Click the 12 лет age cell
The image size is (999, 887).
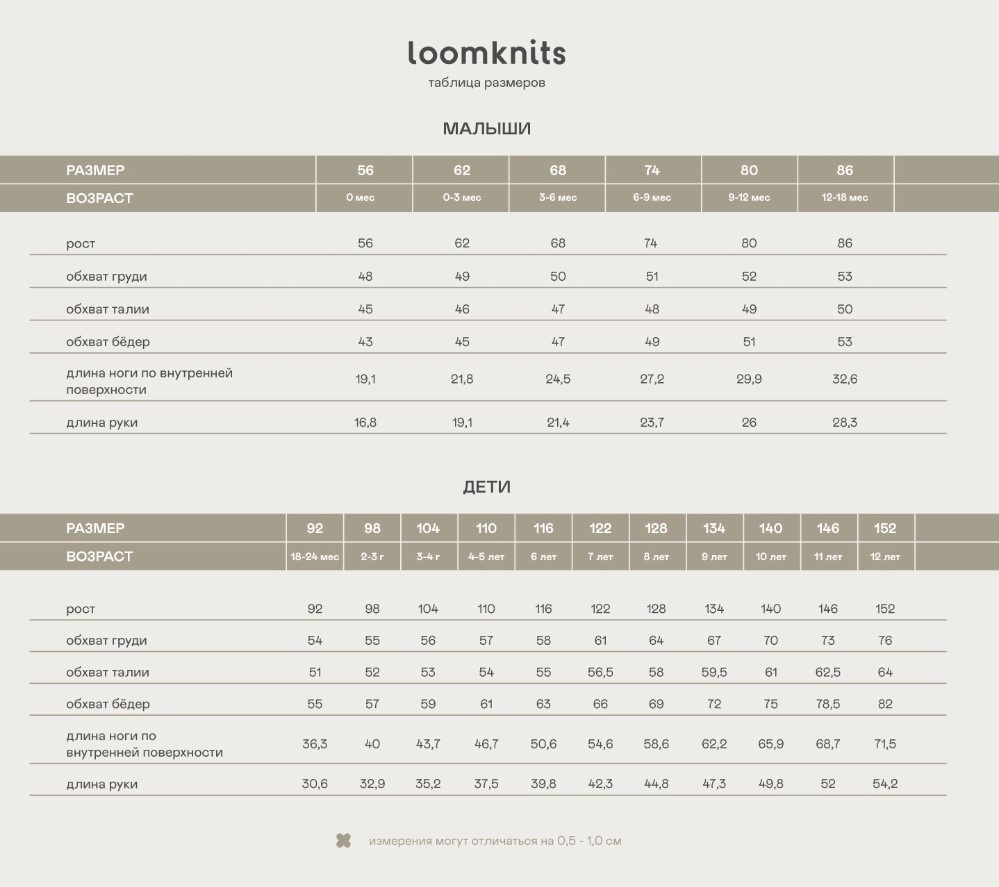pos(885,556)
